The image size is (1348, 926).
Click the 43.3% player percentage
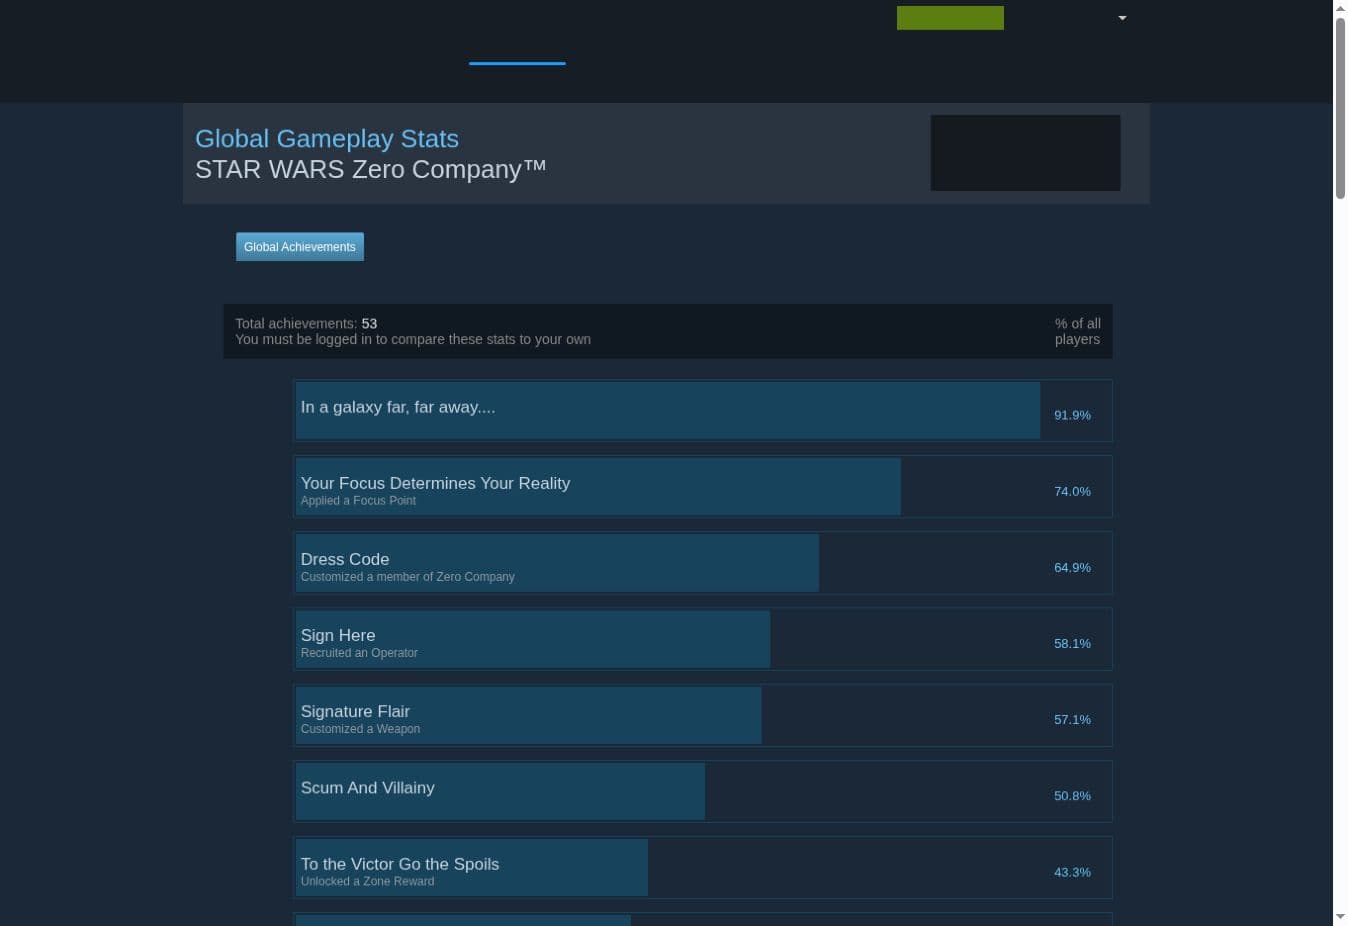(1072, 872)
